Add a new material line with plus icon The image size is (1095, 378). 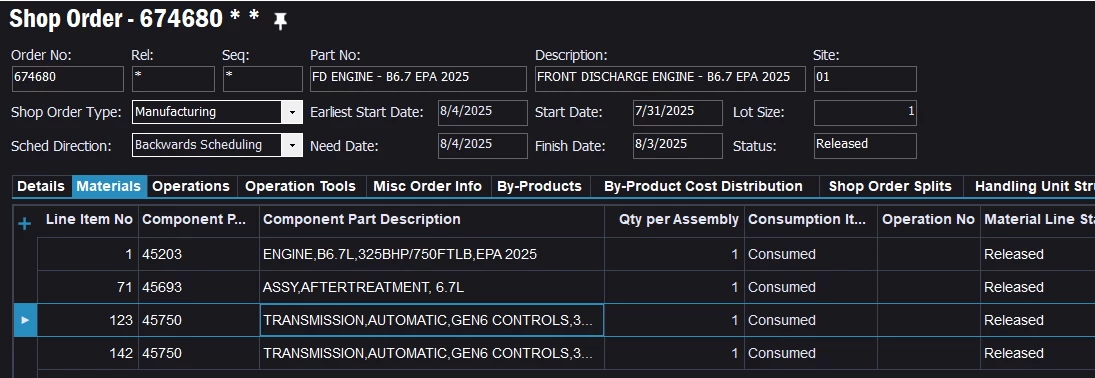pos(24,224)
